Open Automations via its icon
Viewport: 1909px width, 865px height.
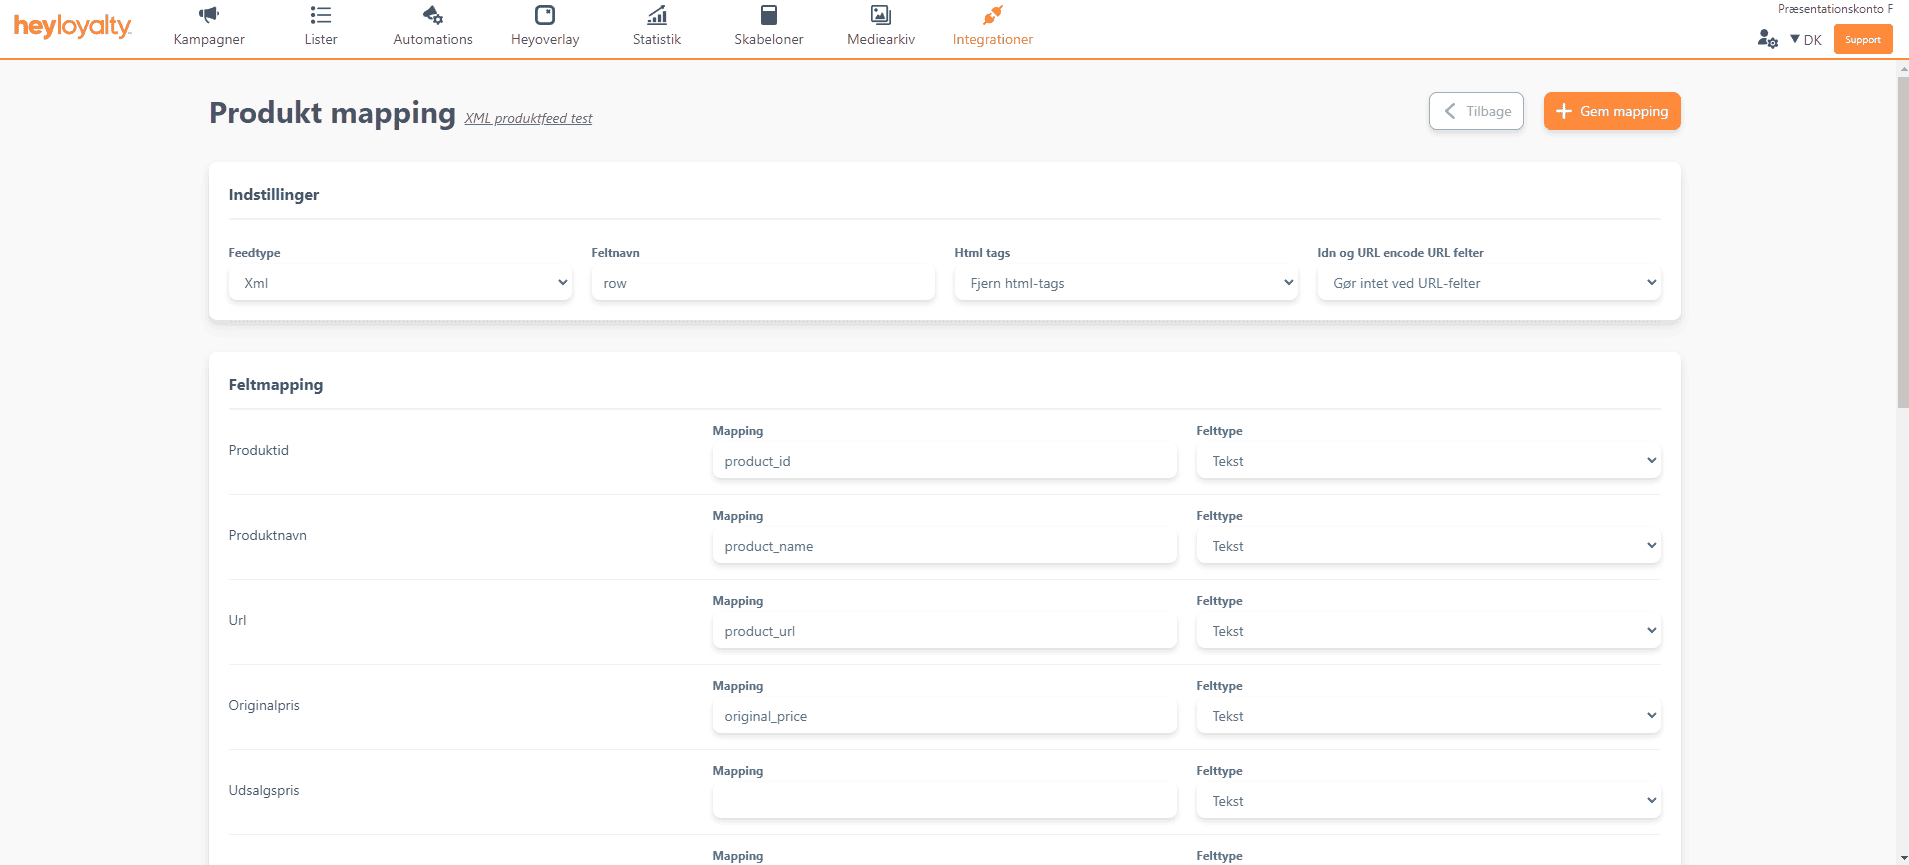432,15
